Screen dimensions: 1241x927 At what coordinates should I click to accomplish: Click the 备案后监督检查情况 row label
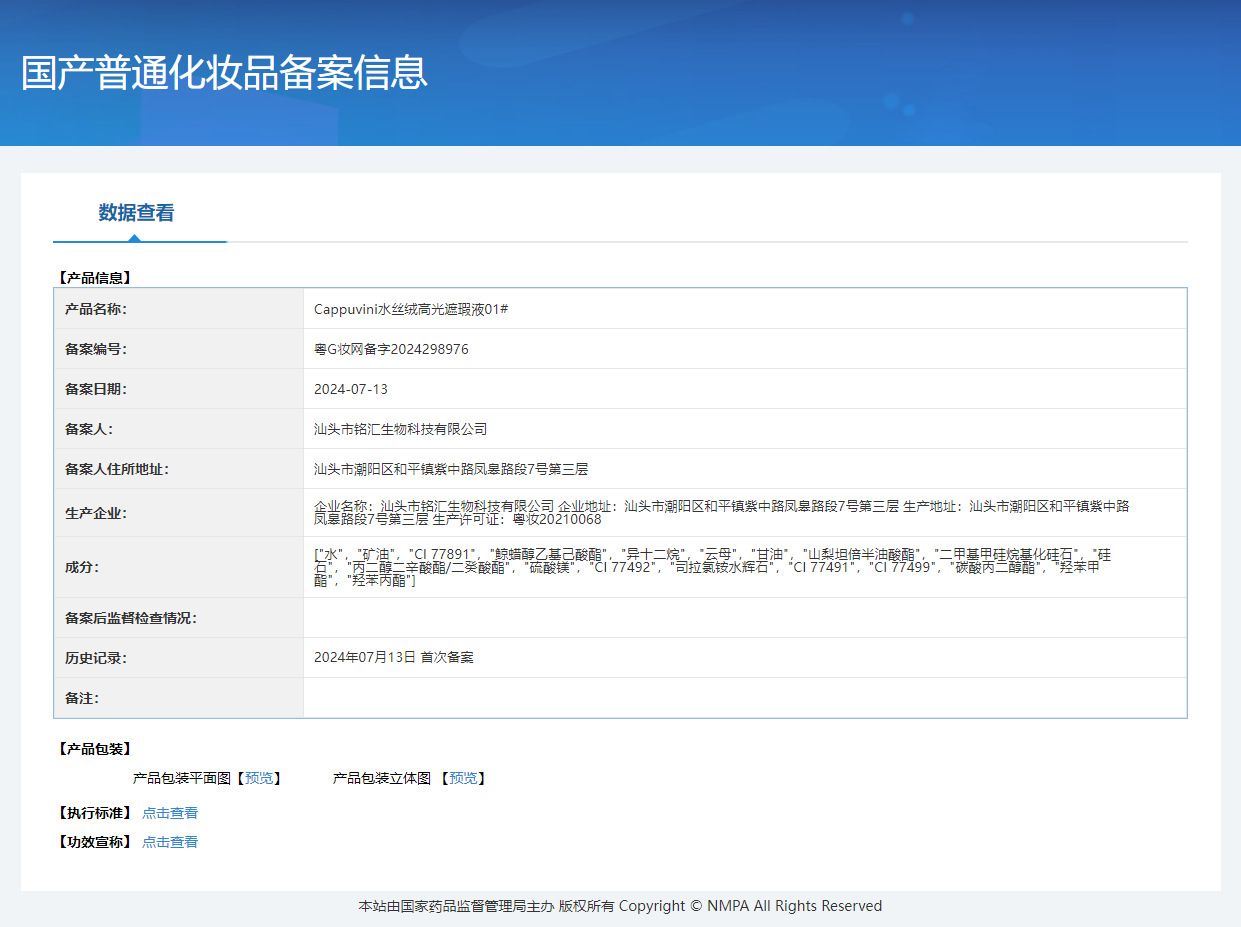pyautogui.click(x=131, y=618)
